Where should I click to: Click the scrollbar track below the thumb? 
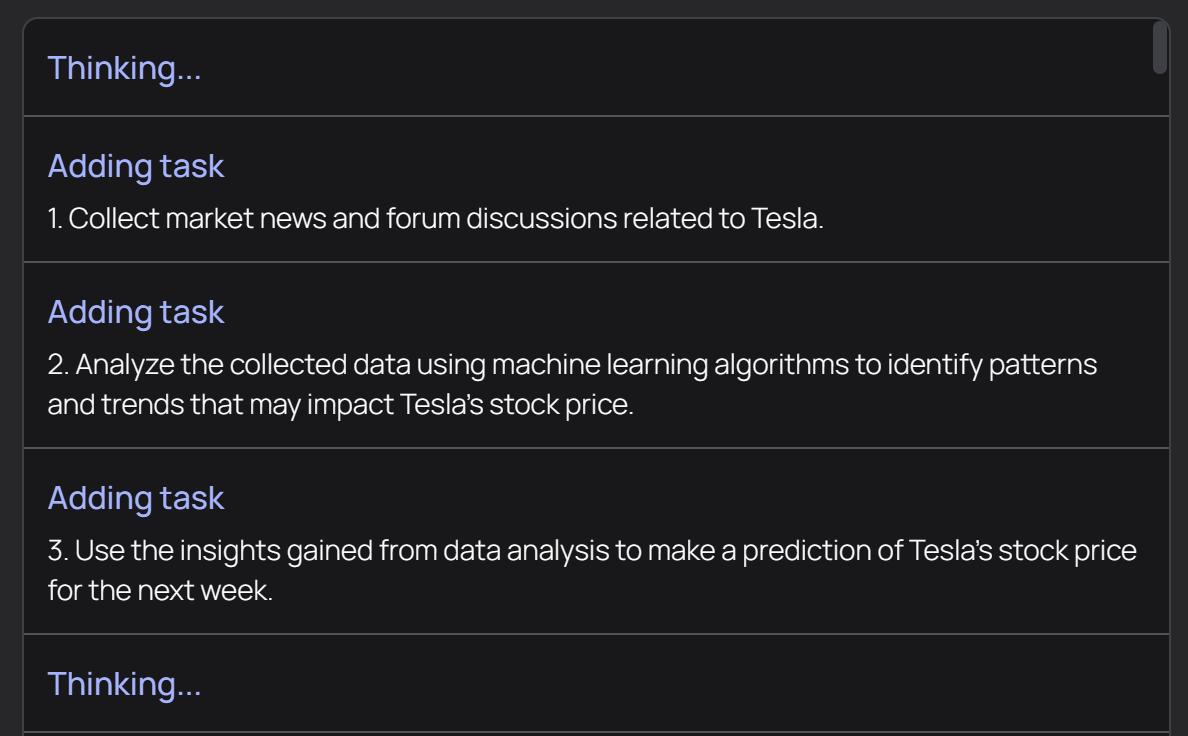point(1160,400)
